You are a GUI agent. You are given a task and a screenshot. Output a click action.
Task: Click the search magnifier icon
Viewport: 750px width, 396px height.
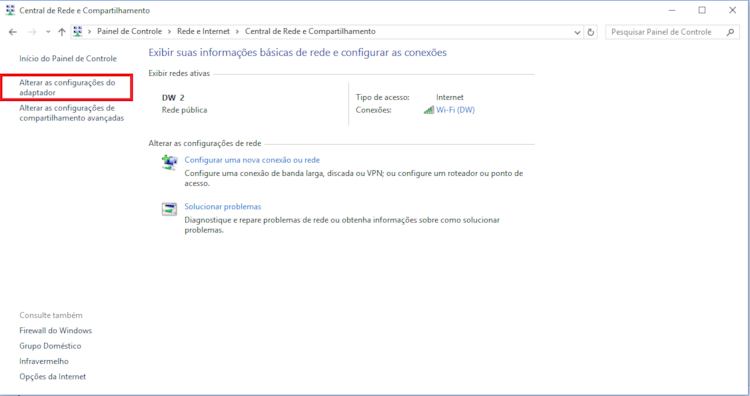pos(730,32)
